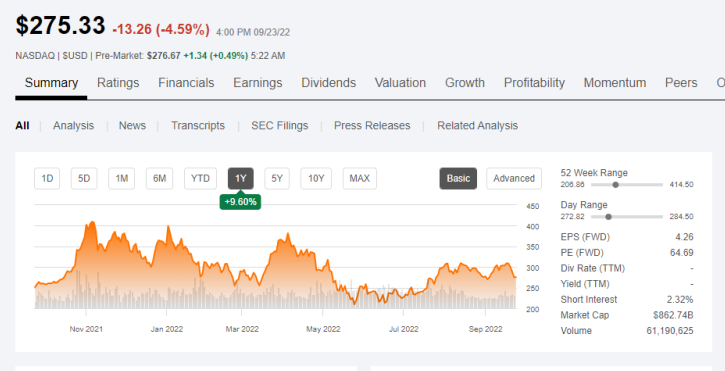
Task: Set chart range to 10Y
Action: [316, 179]
